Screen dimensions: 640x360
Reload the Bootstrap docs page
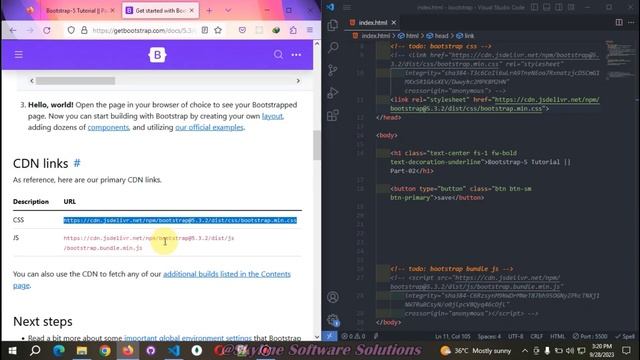tap(47, 30)
